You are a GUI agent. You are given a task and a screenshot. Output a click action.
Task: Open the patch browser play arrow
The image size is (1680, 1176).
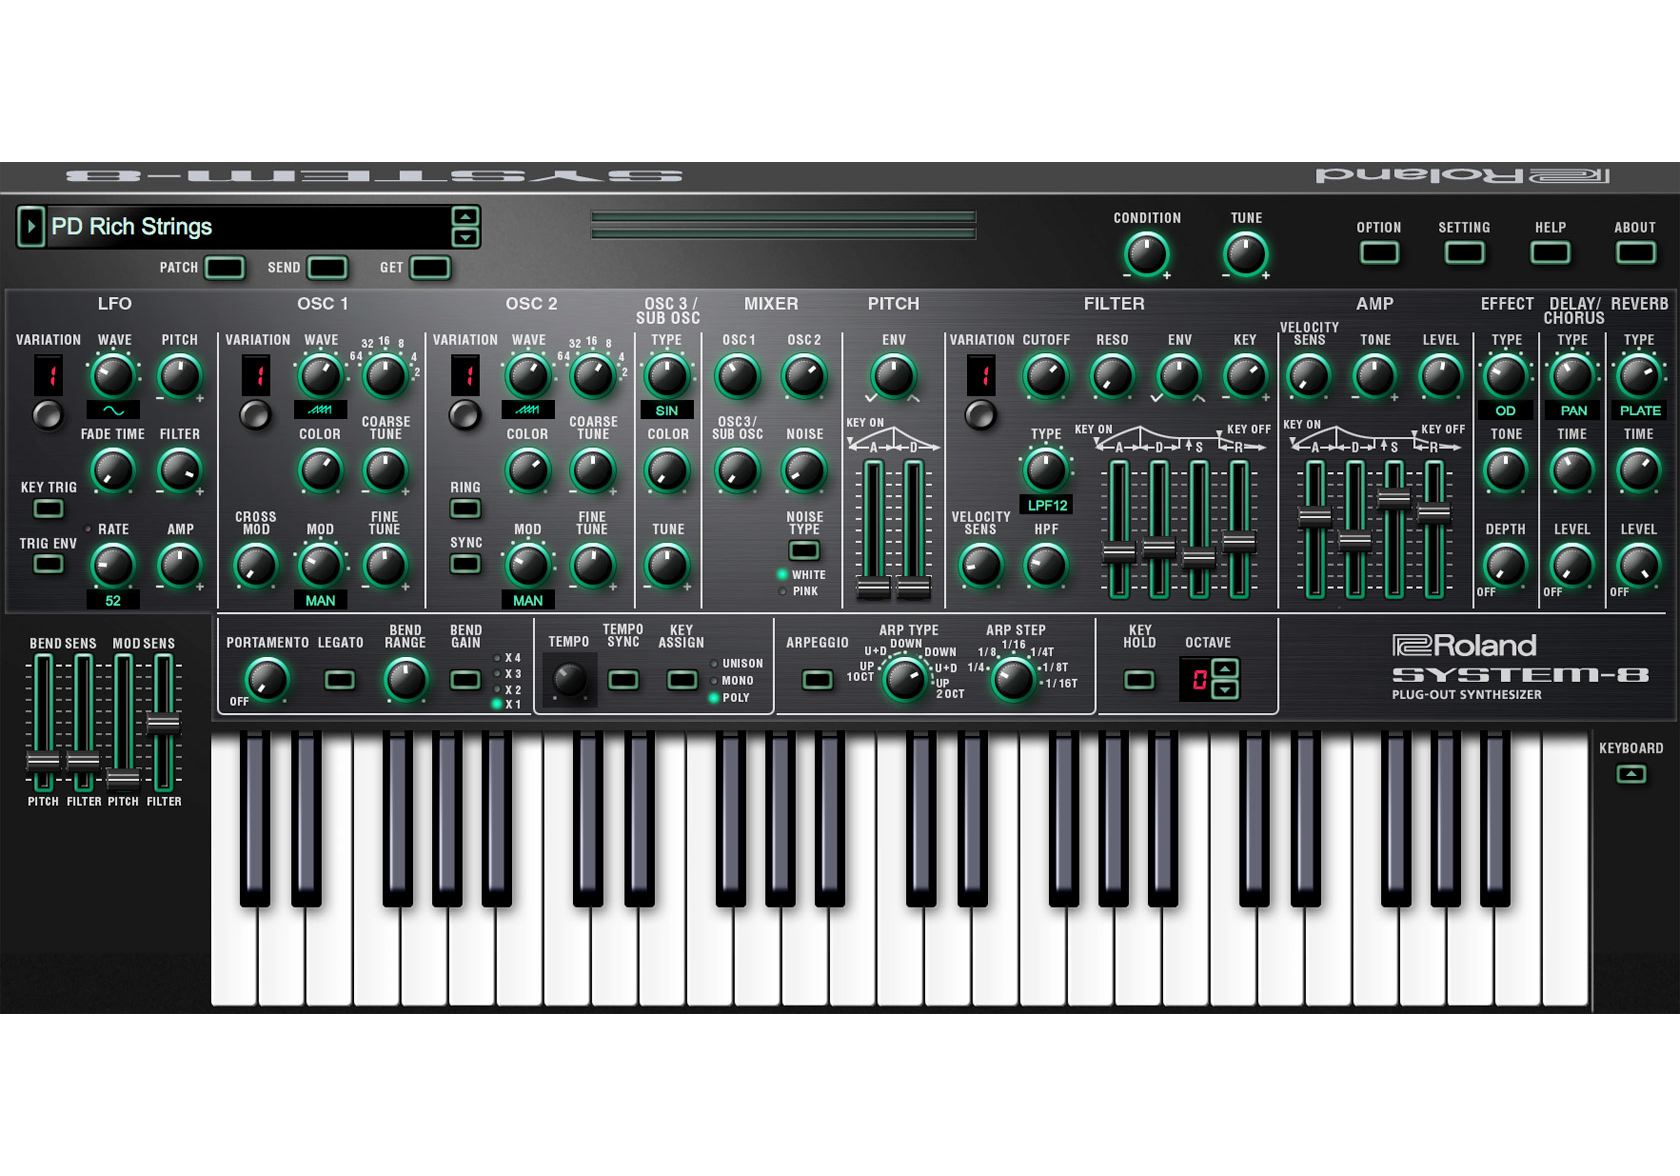31,227
